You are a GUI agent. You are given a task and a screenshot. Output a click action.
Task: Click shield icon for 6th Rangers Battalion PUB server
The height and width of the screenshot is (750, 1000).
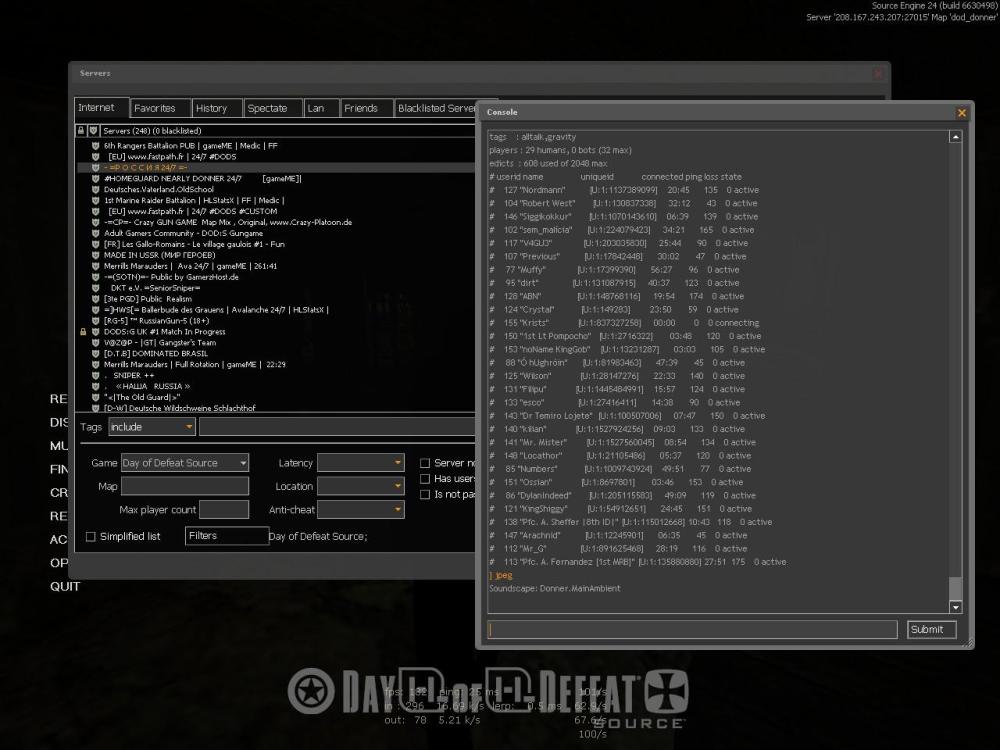95,145
